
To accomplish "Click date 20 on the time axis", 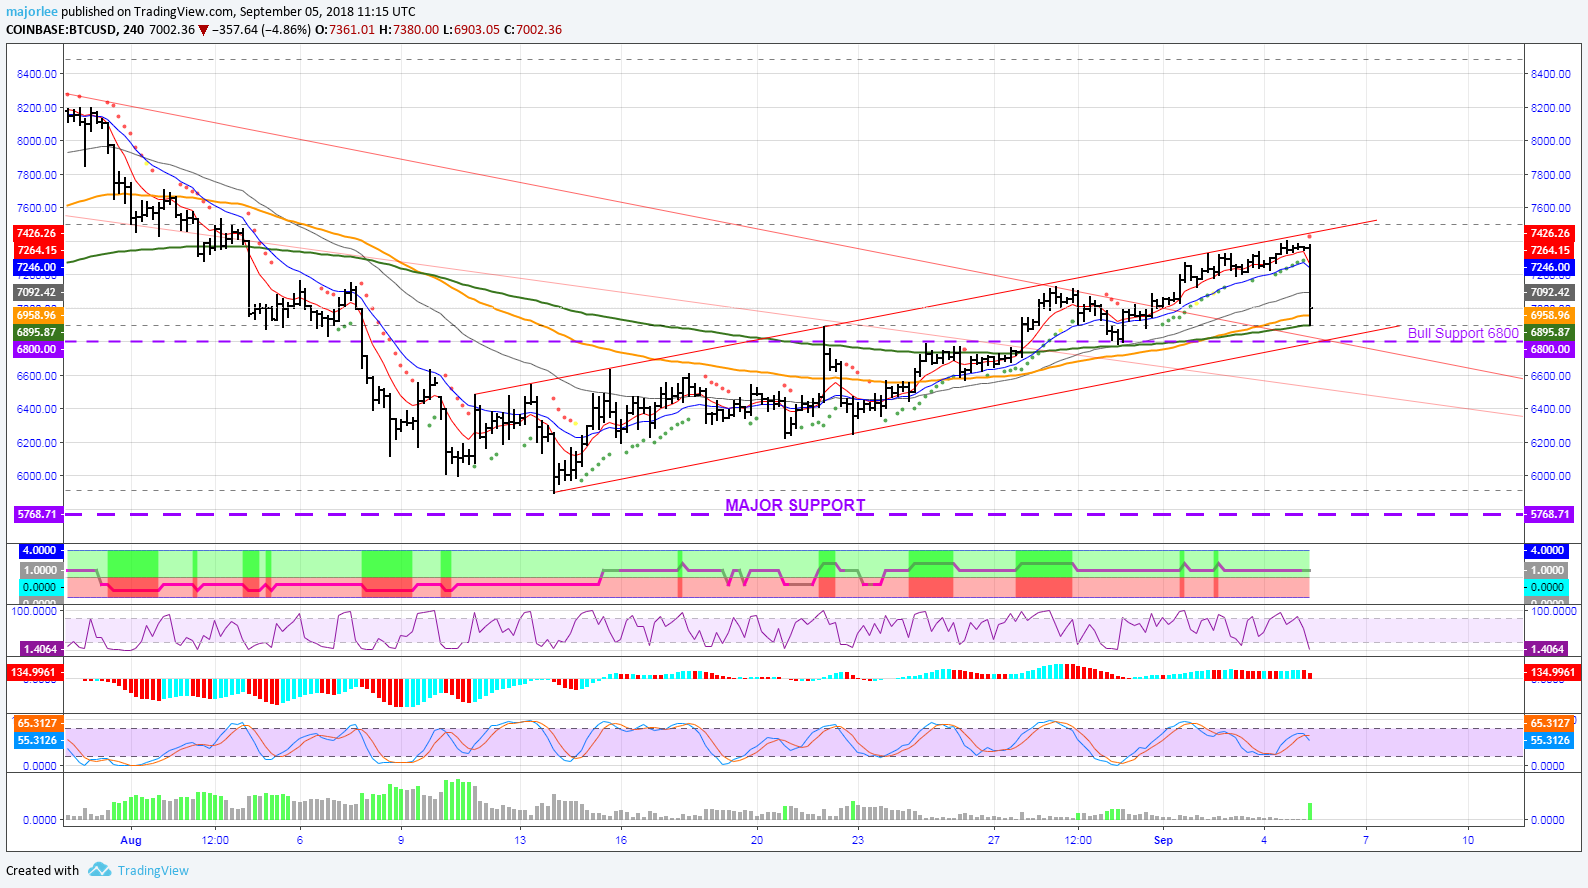I will coord(757,840).
